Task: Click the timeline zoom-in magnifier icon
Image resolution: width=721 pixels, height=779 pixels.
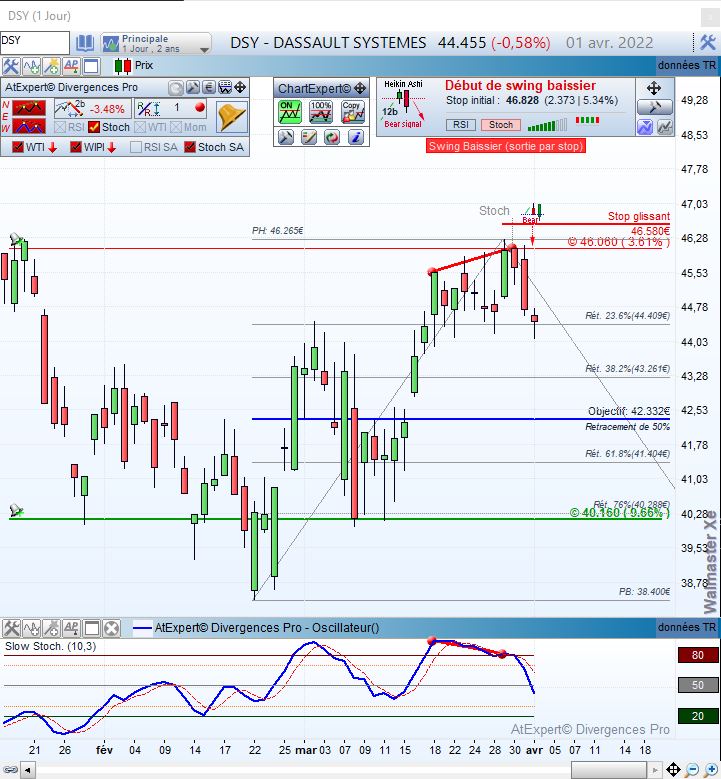Action: [711, 770]
